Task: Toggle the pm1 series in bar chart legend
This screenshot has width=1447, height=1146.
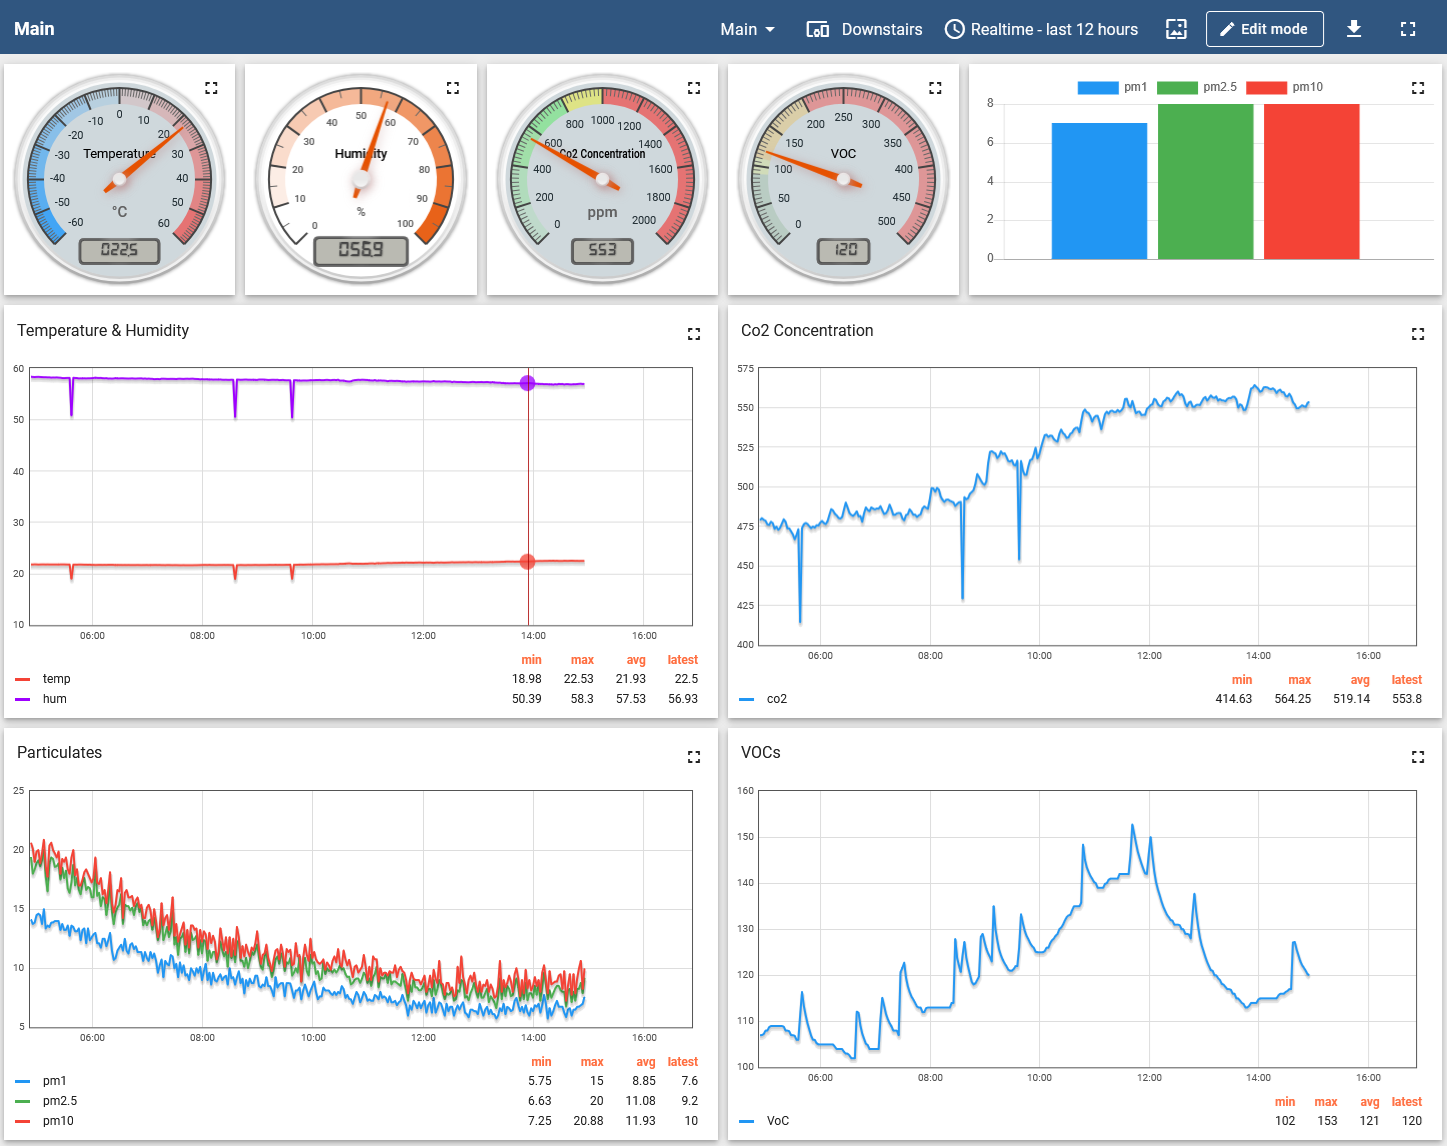Action: (x=1112, y=87)
